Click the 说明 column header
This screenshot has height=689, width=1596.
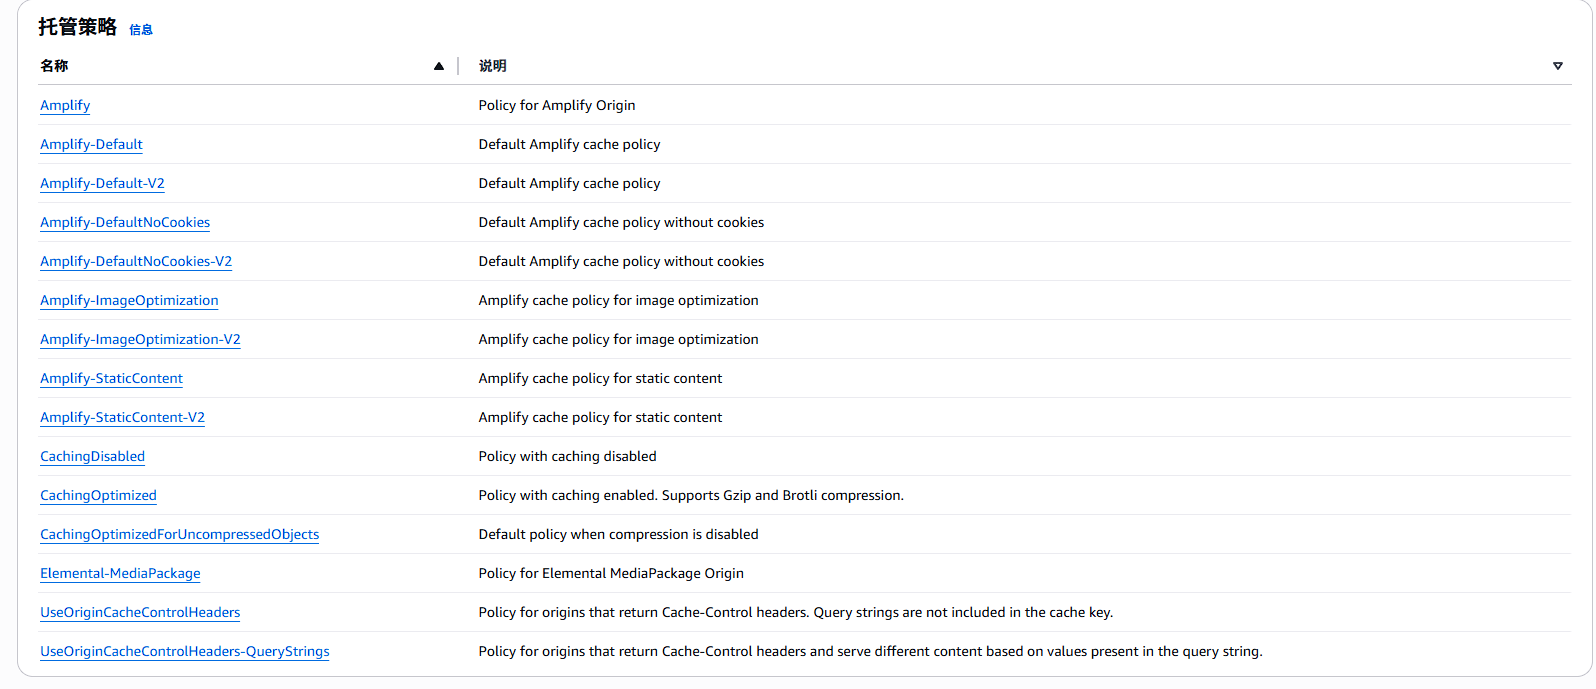(x=493, y=66)
